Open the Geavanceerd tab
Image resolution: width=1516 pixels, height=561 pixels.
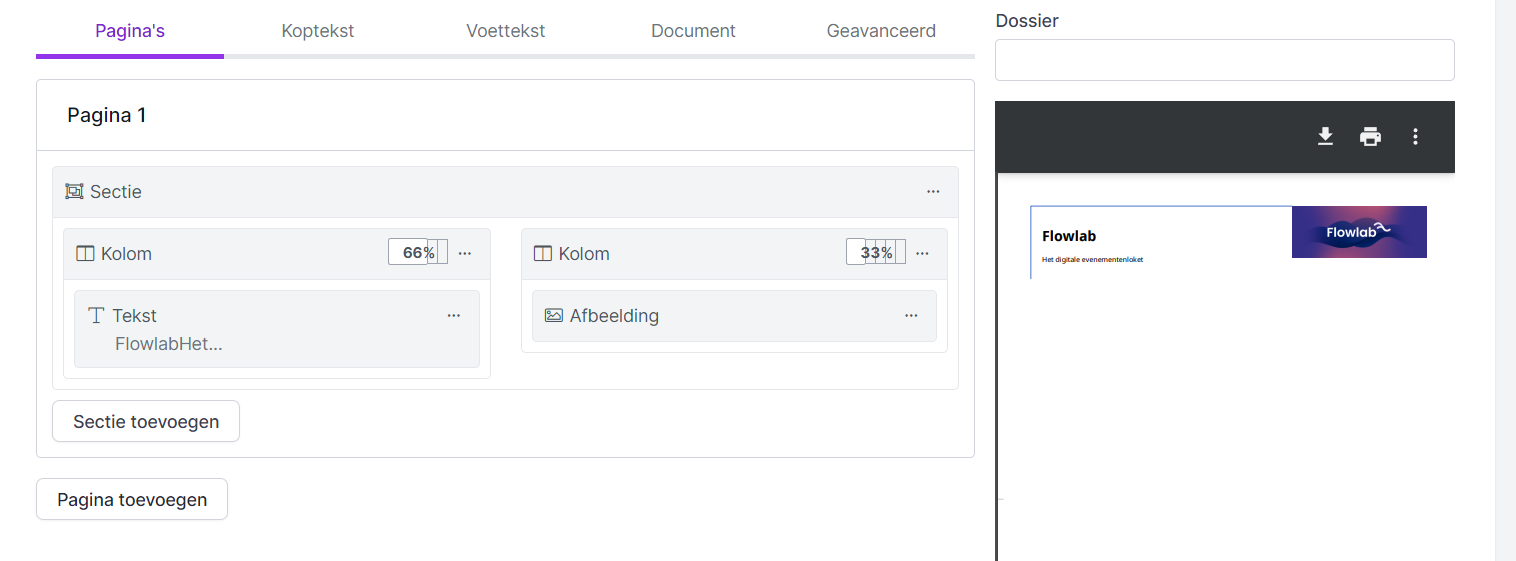(881, 31)
